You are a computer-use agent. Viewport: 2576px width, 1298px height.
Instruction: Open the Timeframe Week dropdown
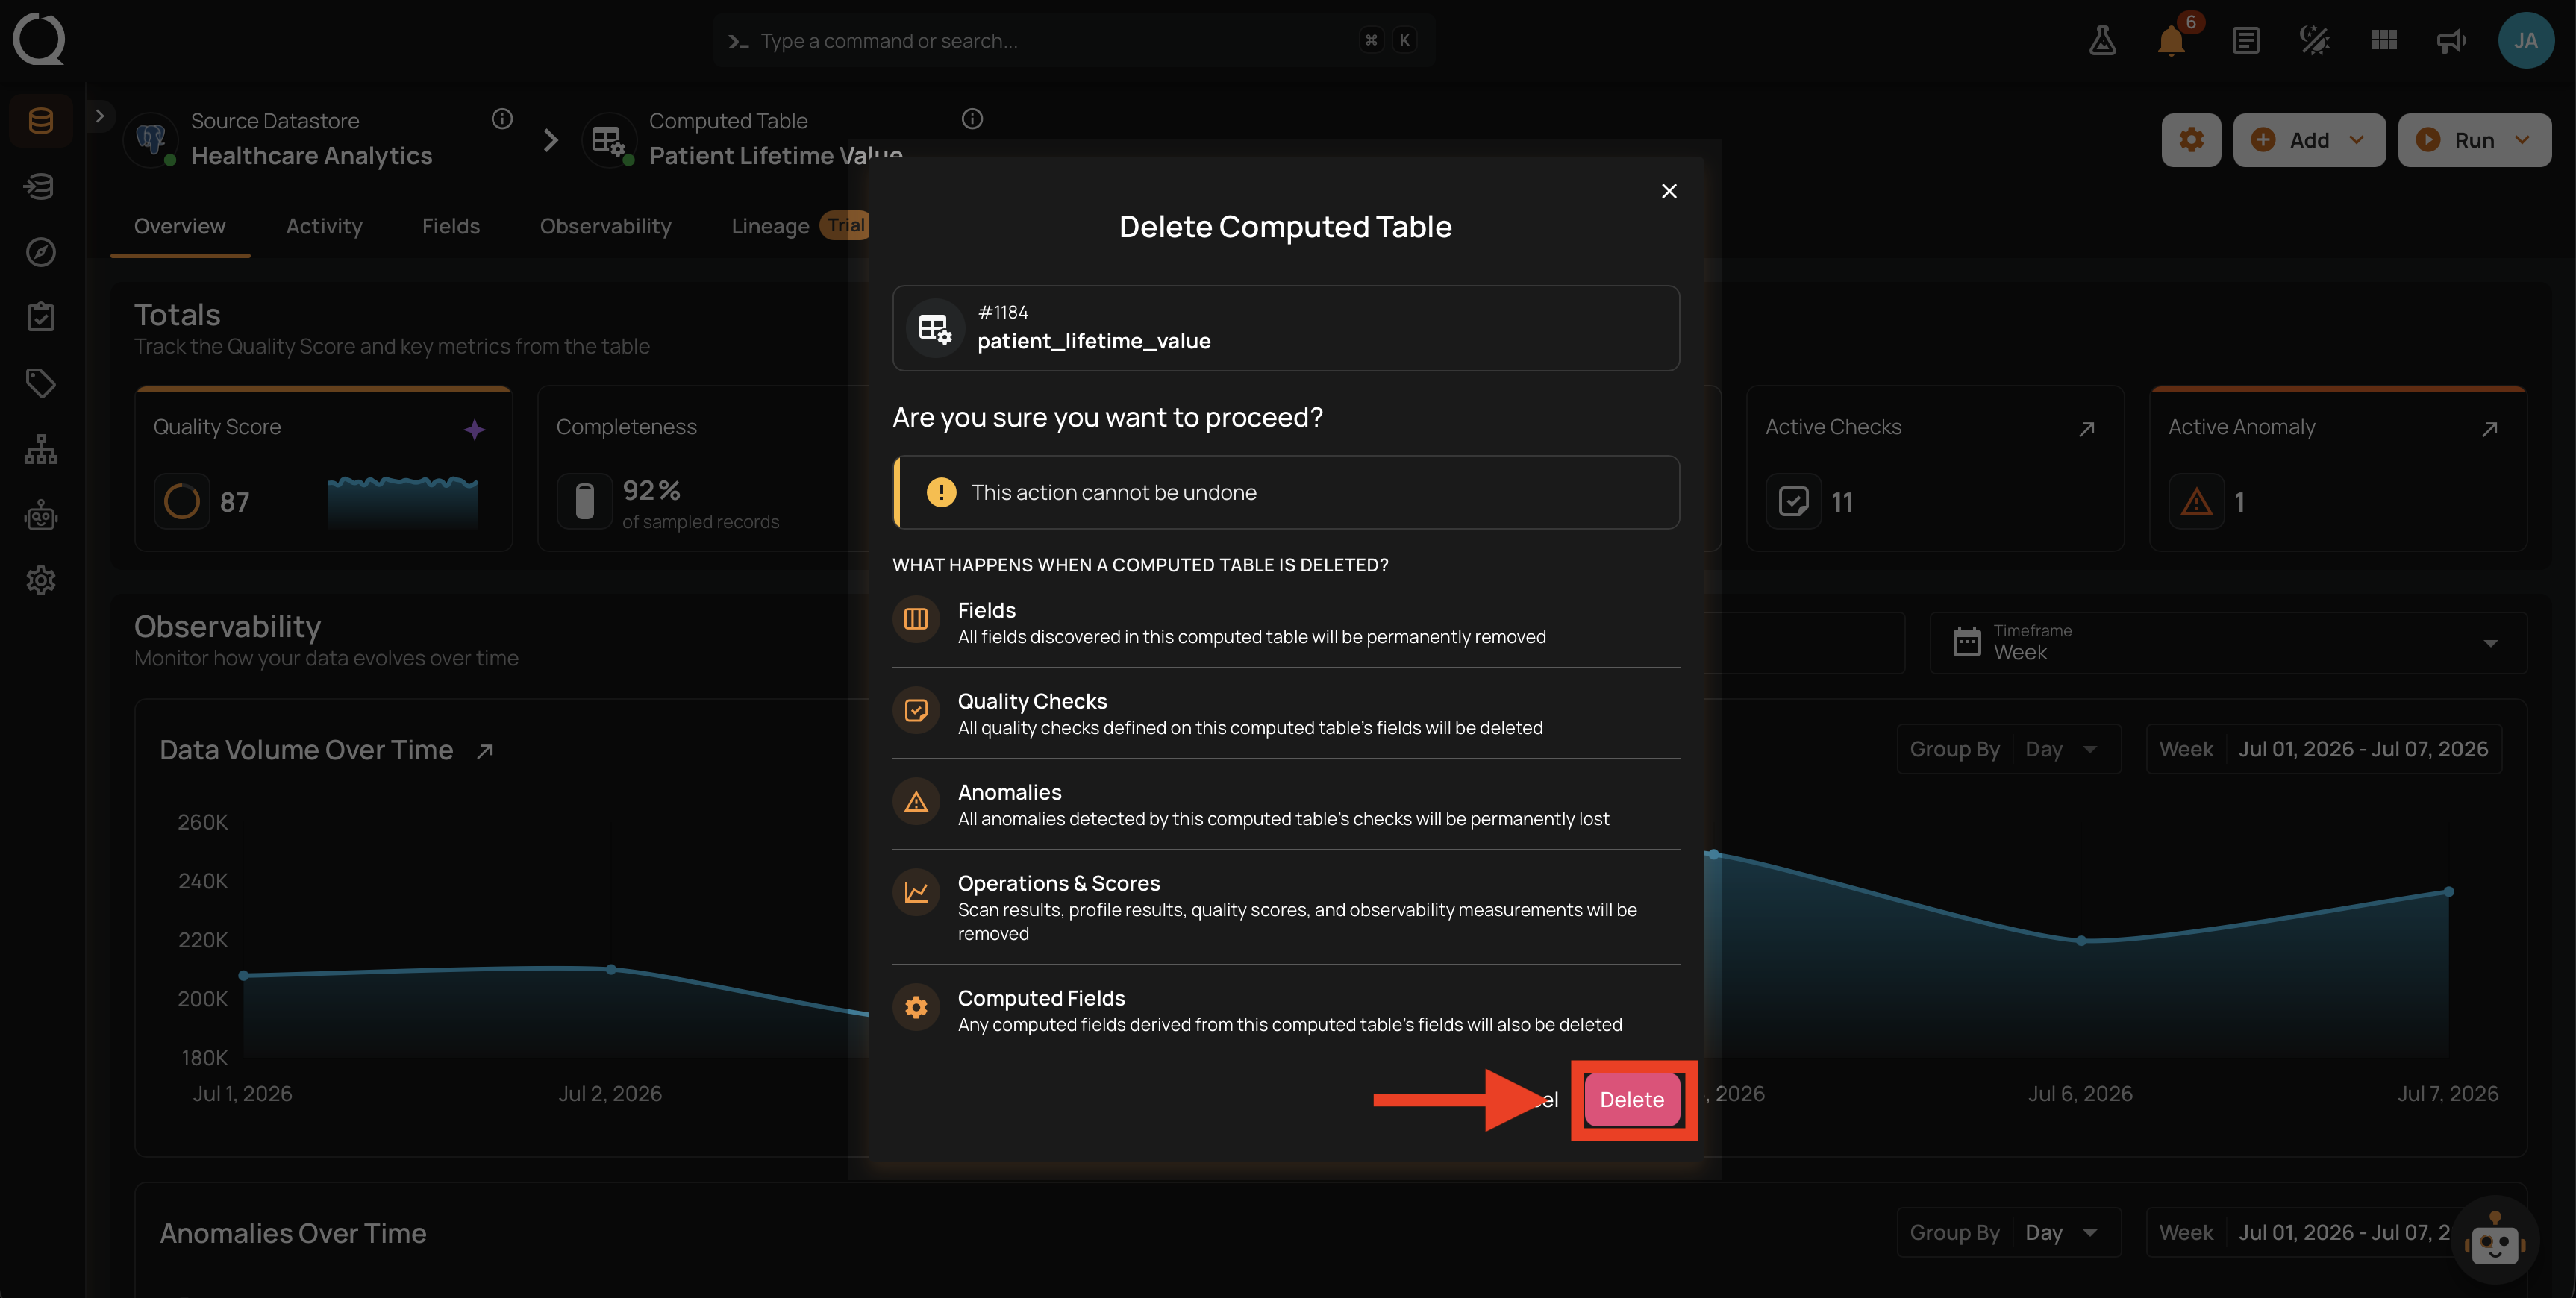[2227, 642]
